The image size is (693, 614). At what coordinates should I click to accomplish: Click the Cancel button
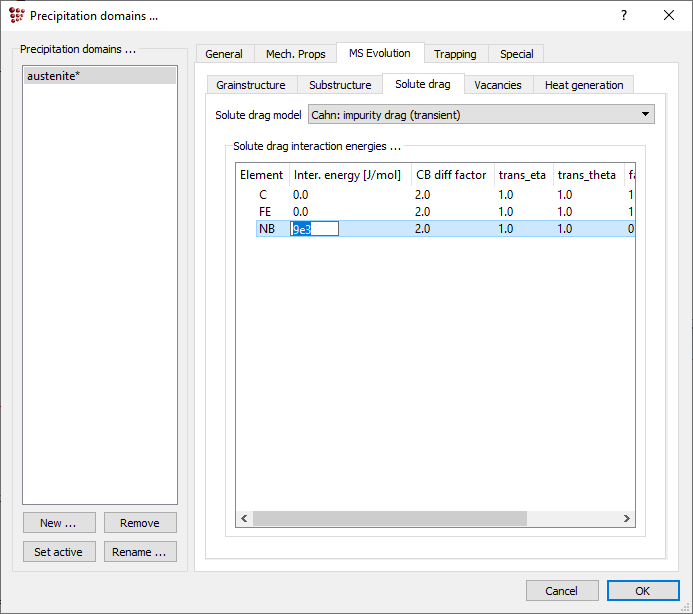pyautogui.click(x=562, y=591)
